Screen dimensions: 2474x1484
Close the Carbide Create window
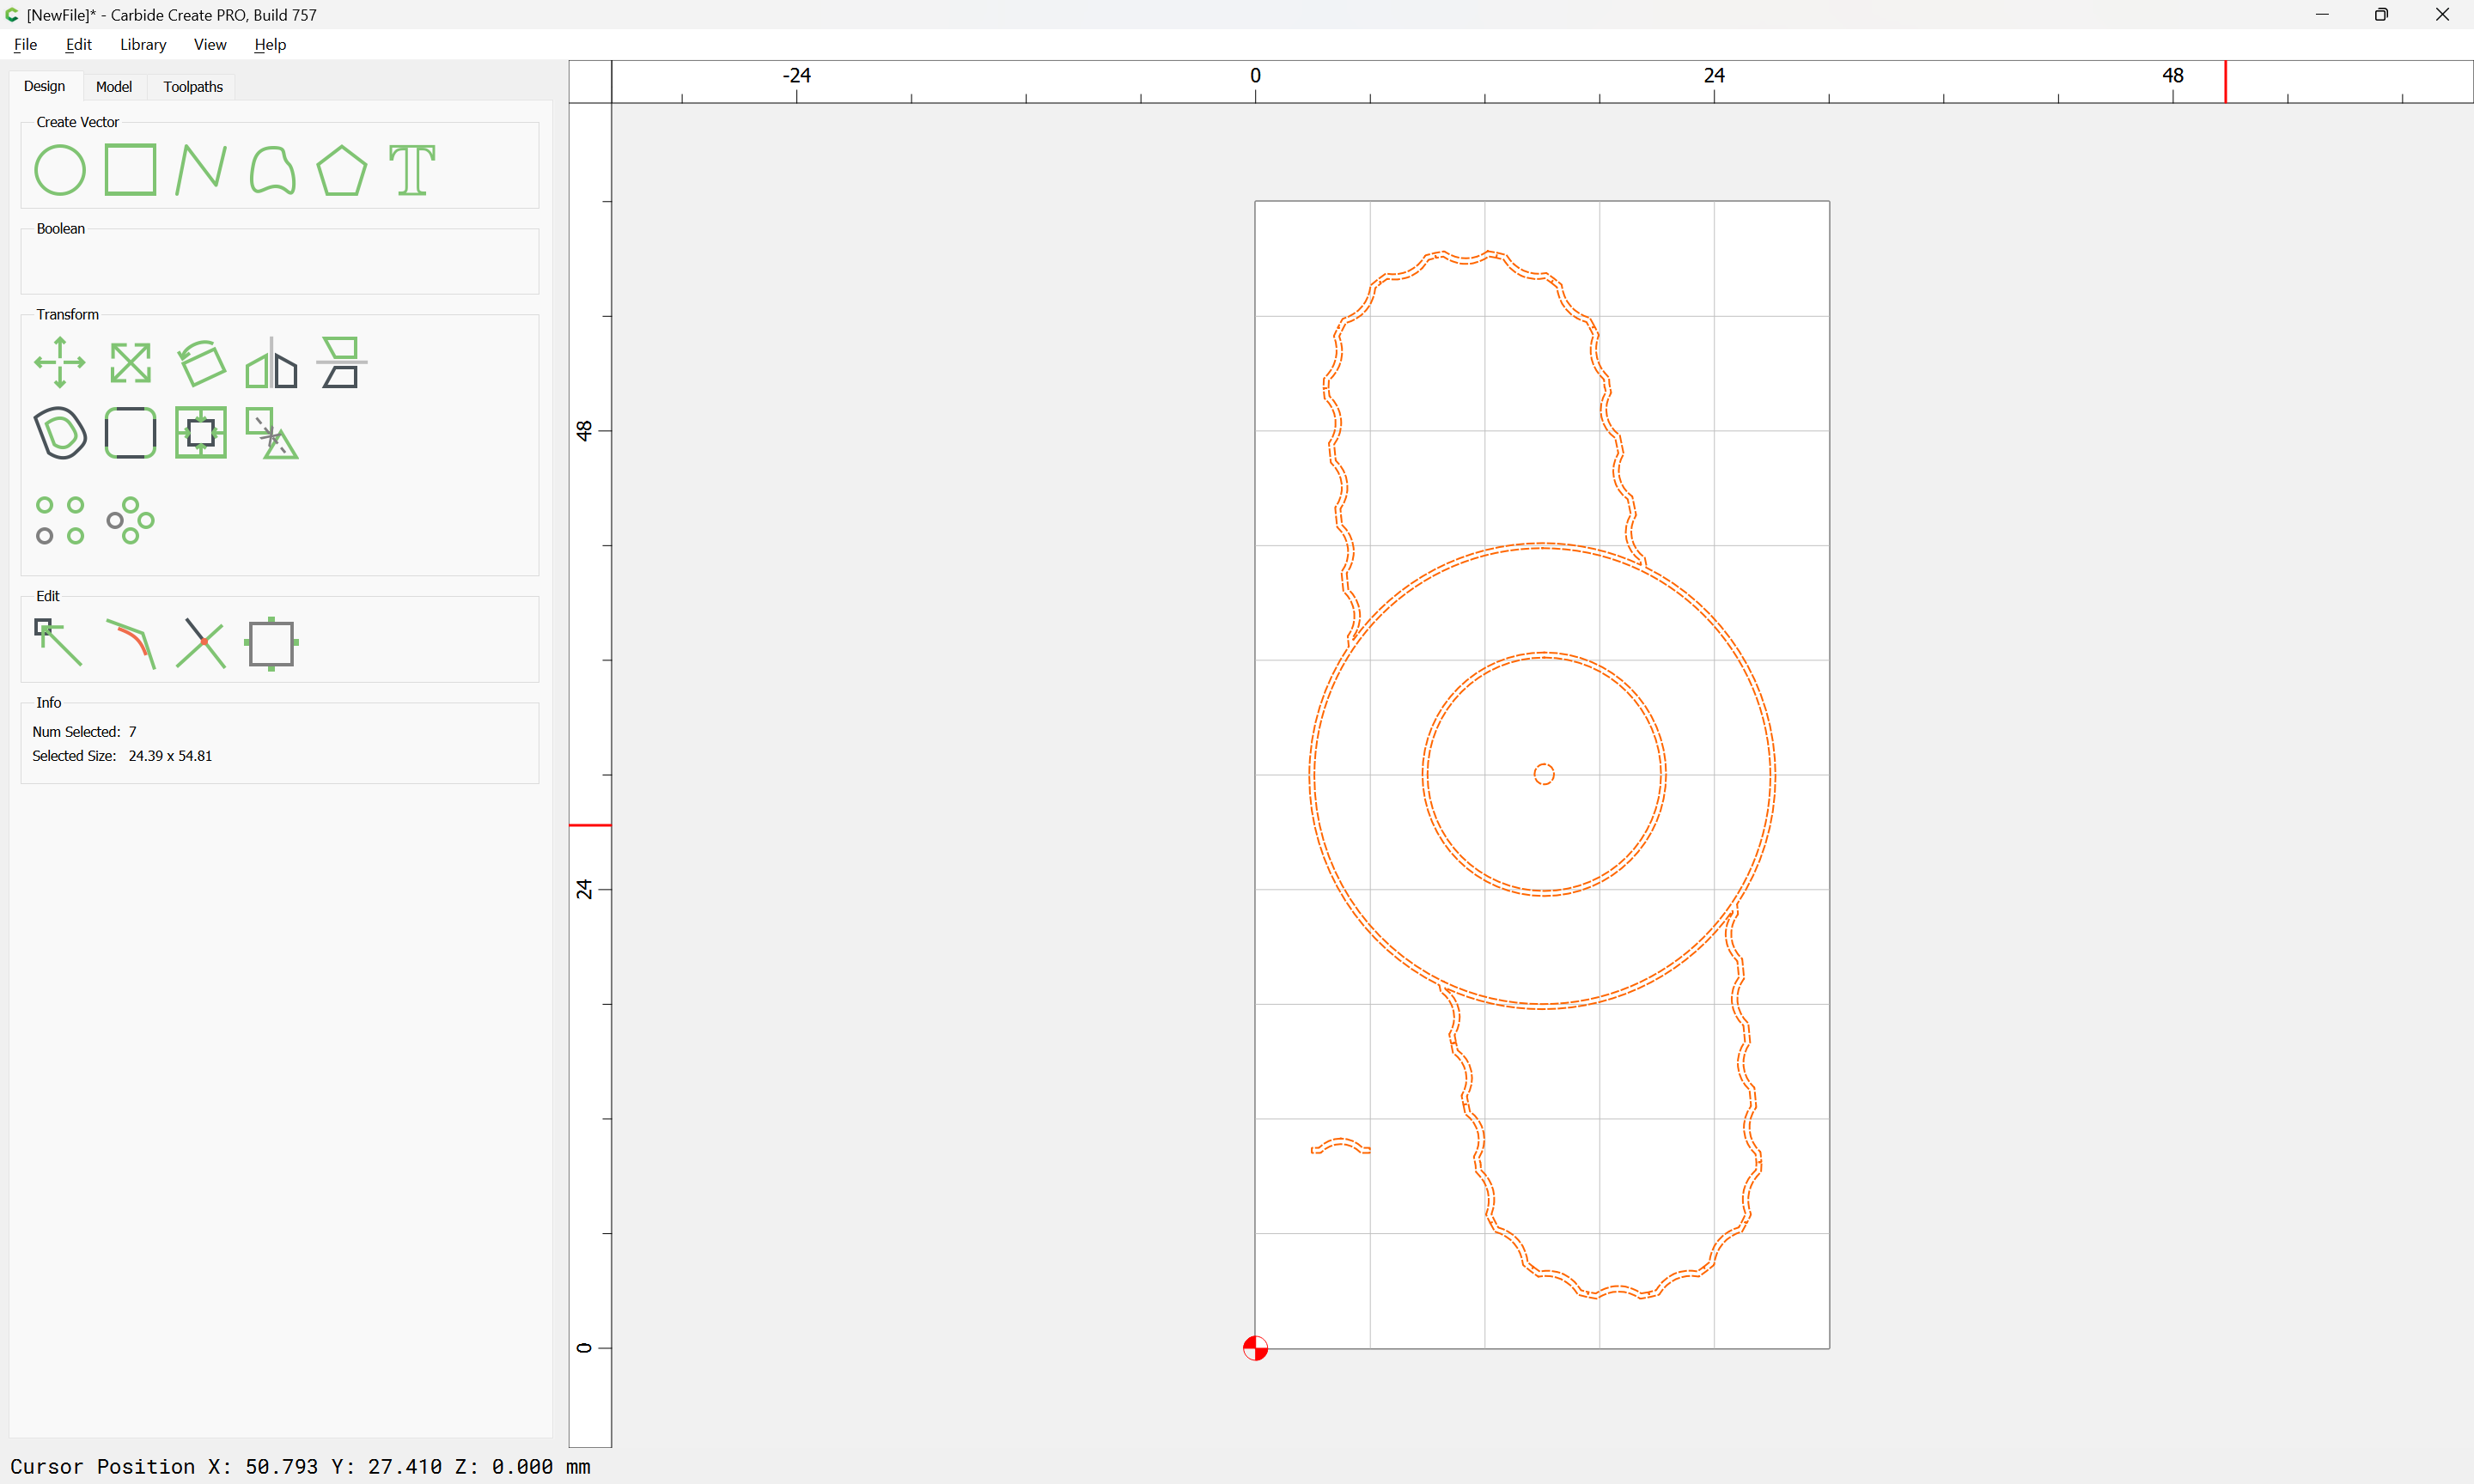point(2442,14)
